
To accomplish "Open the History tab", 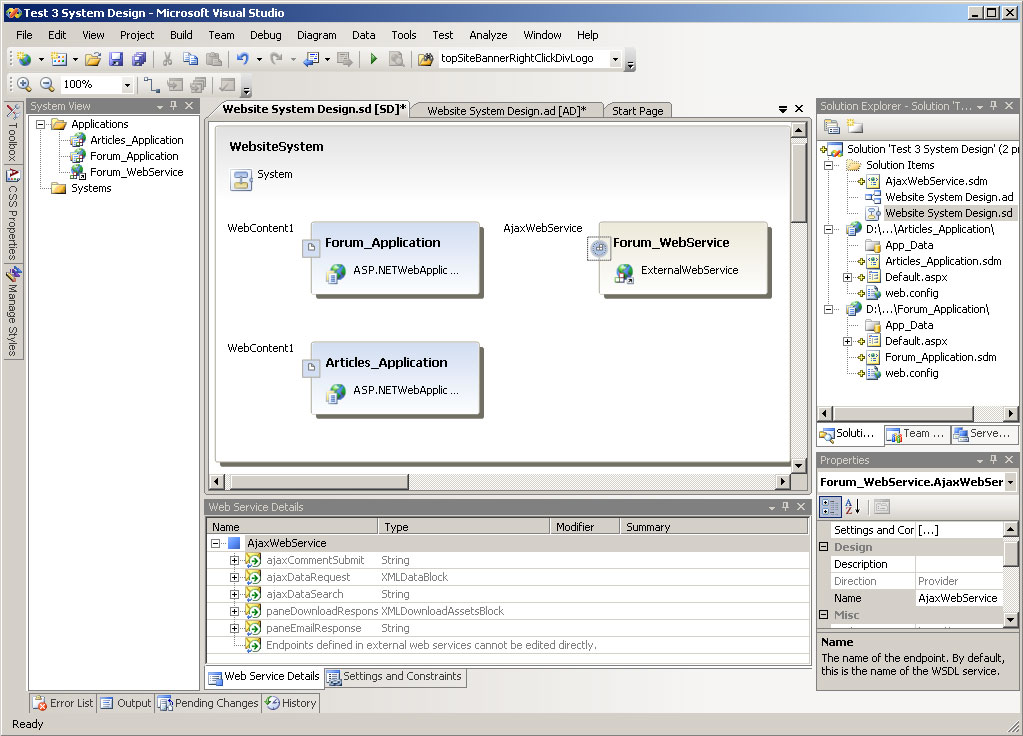I will [291, 703].
